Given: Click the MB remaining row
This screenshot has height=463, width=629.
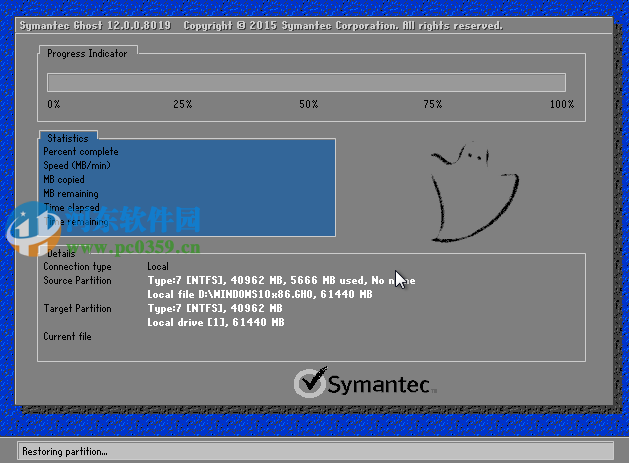Looking at the screenshot, I should pos(71,193).
